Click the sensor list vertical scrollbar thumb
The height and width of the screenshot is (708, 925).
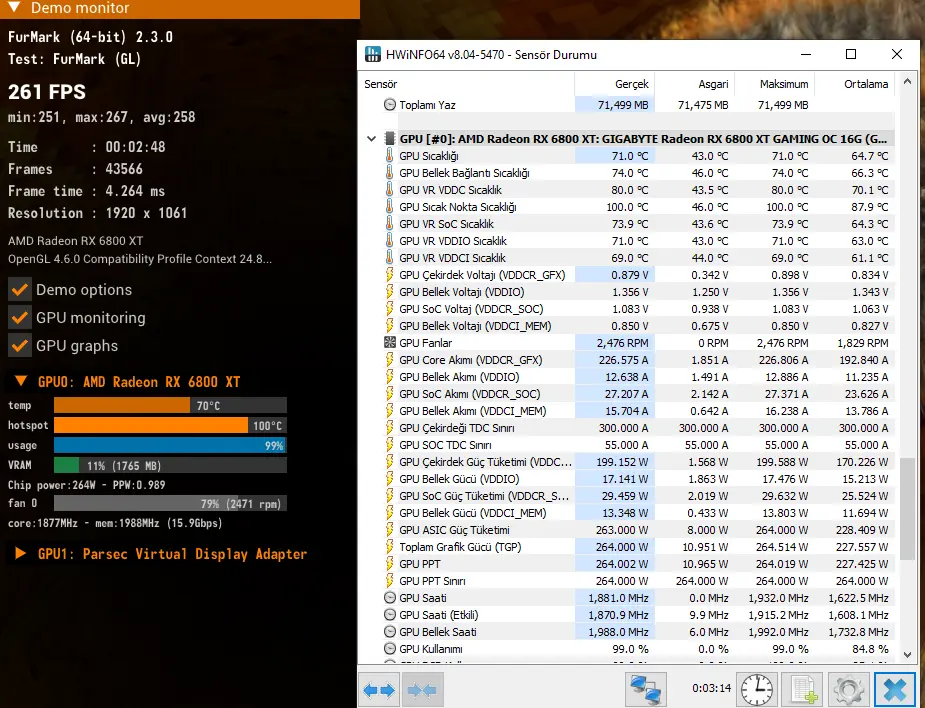[907, 507]
